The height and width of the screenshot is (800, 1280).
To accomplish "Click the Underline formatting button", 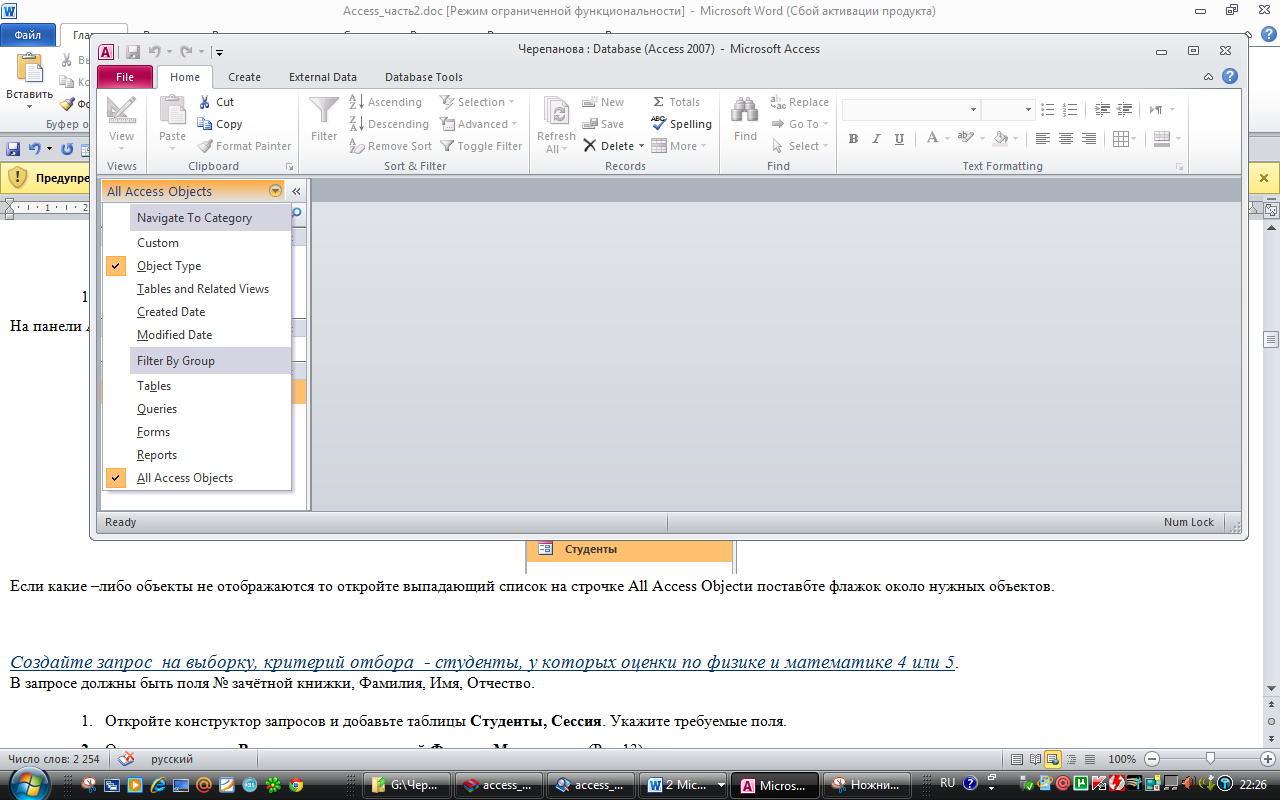I will pyautogui.click(x=899, y=139).
